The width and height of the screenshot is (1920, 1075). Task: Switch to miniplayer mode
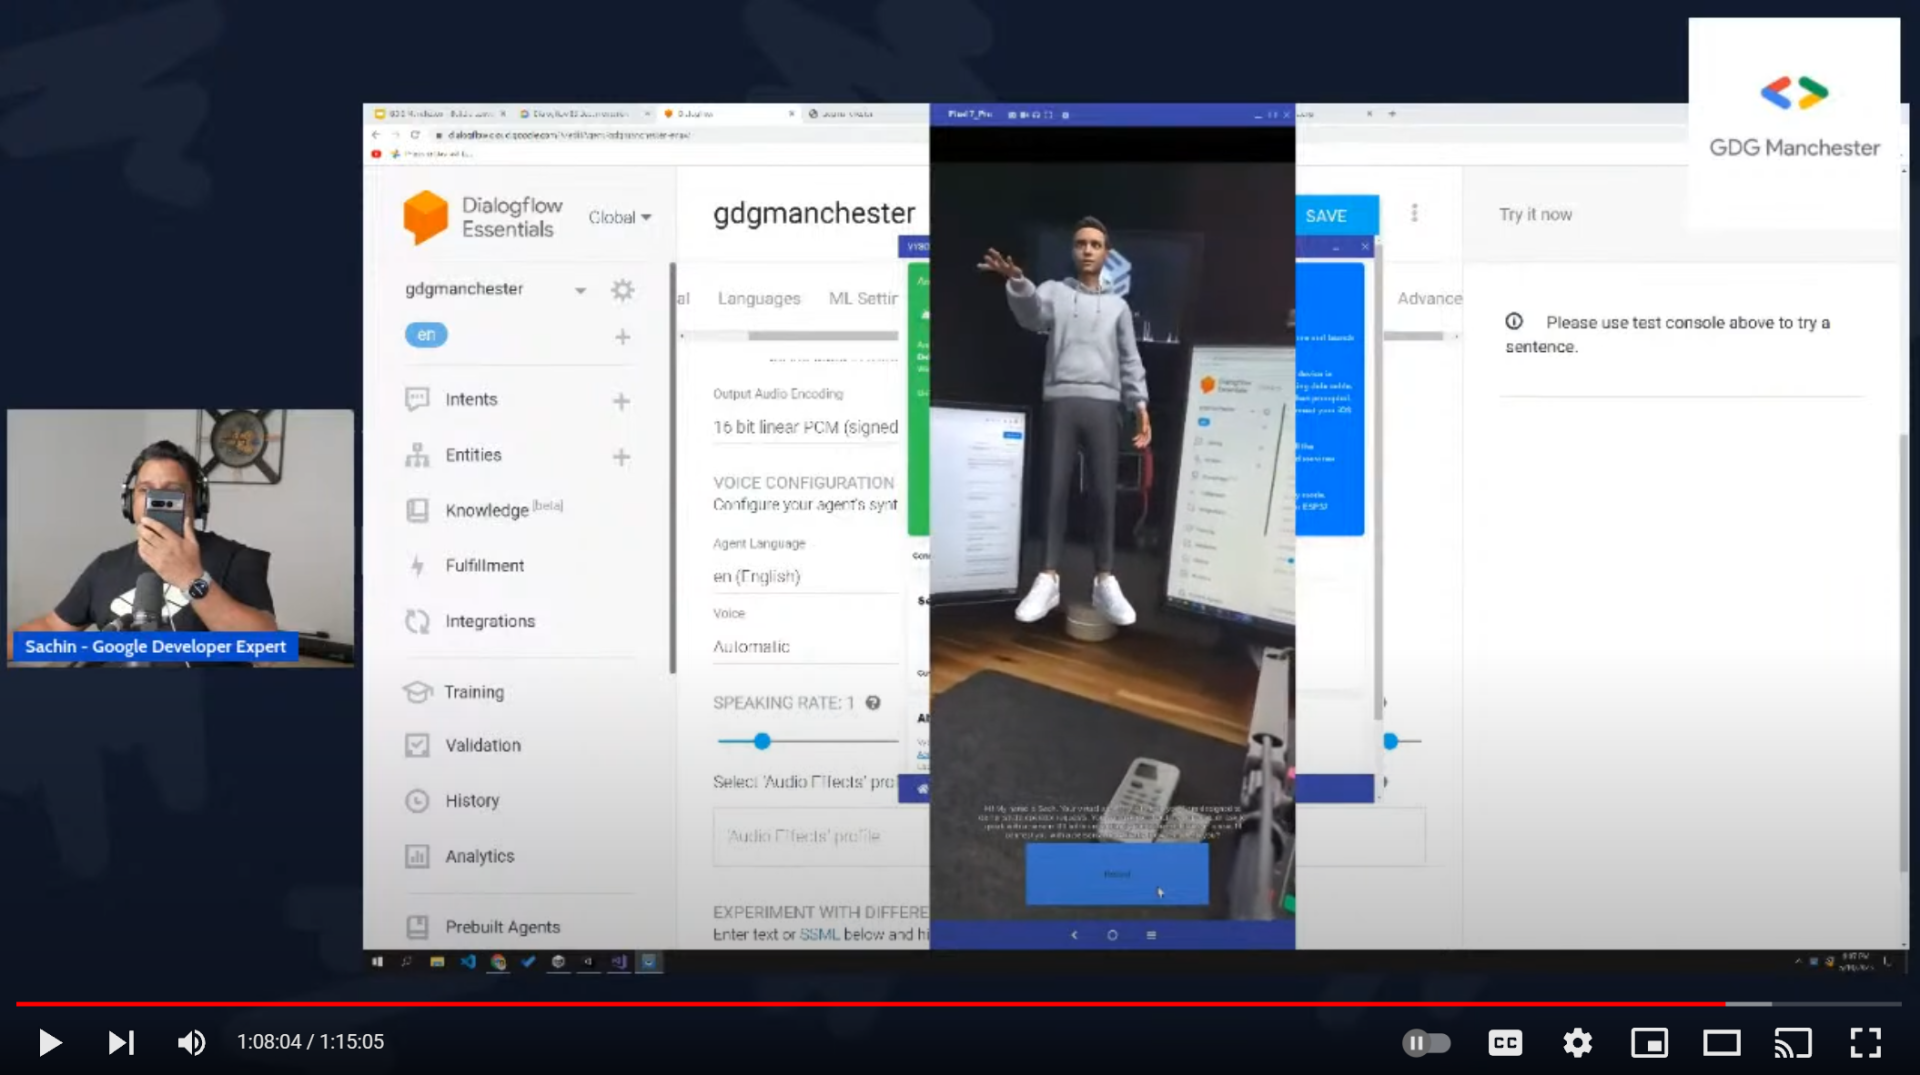(1649, 1043)
